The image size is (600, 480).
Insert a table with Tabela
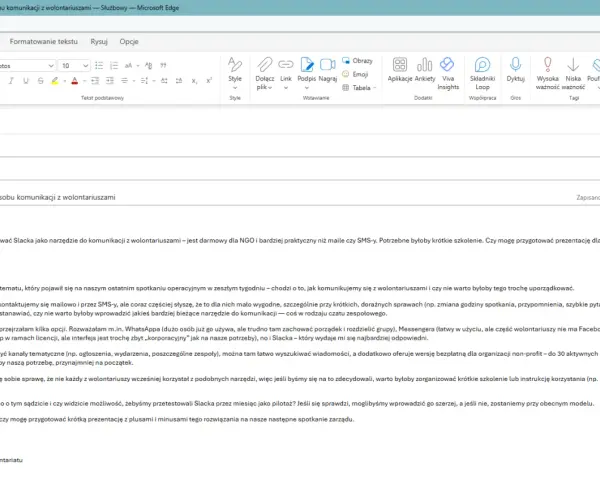tap(359, 88)
